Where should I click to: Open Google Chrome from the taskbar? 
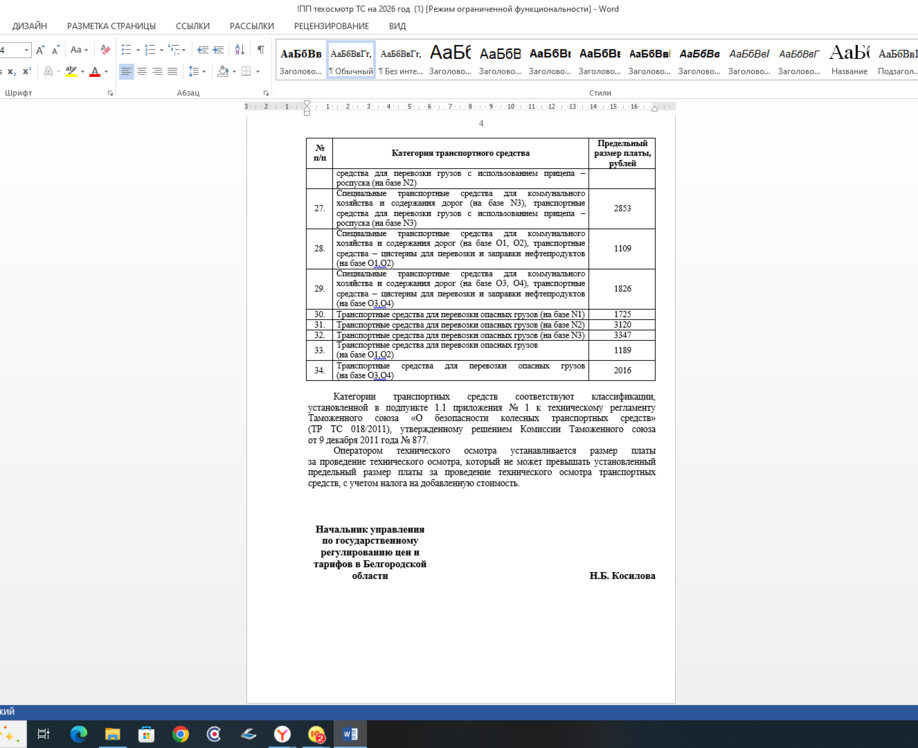pos(180,734)
